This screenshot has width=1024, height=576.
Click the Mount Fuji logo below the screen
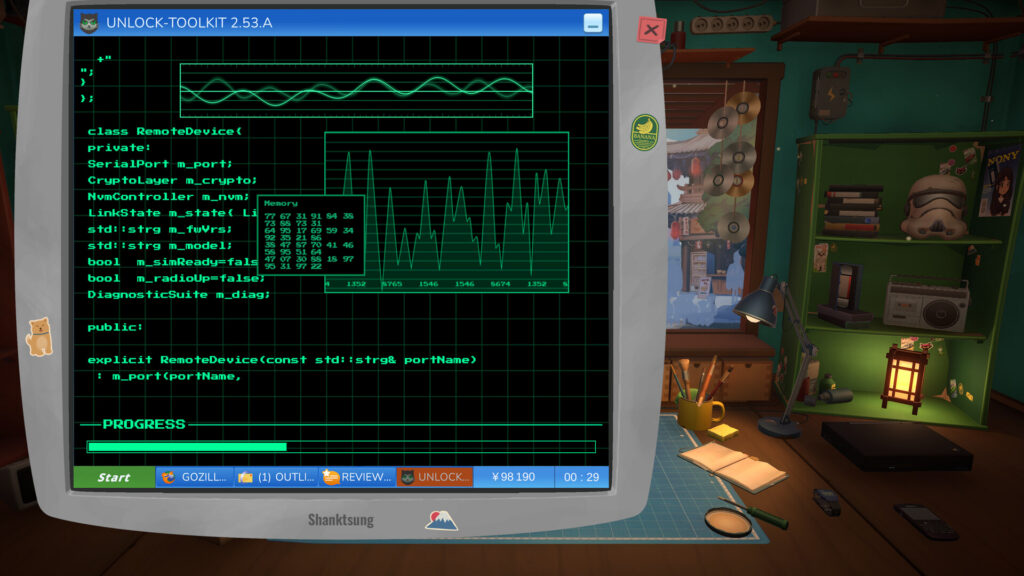441,520
